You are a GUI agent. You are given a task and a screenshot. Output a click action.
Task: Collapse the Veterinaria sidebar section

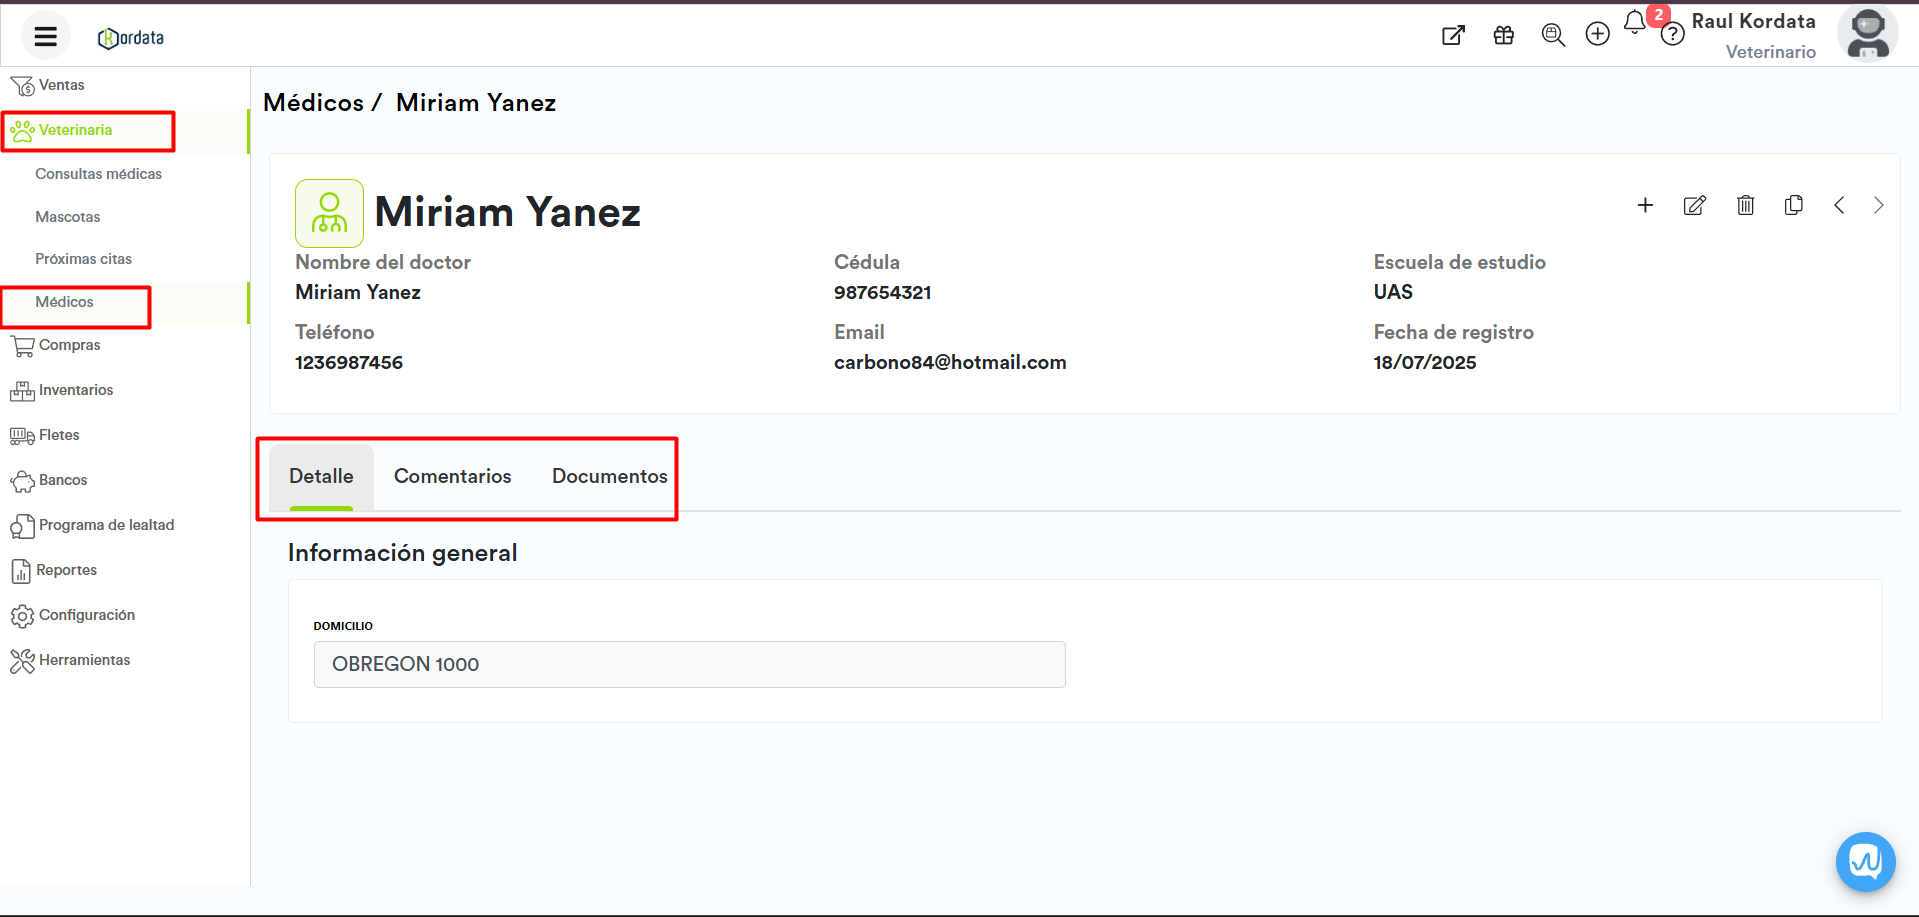coord(75,131)
